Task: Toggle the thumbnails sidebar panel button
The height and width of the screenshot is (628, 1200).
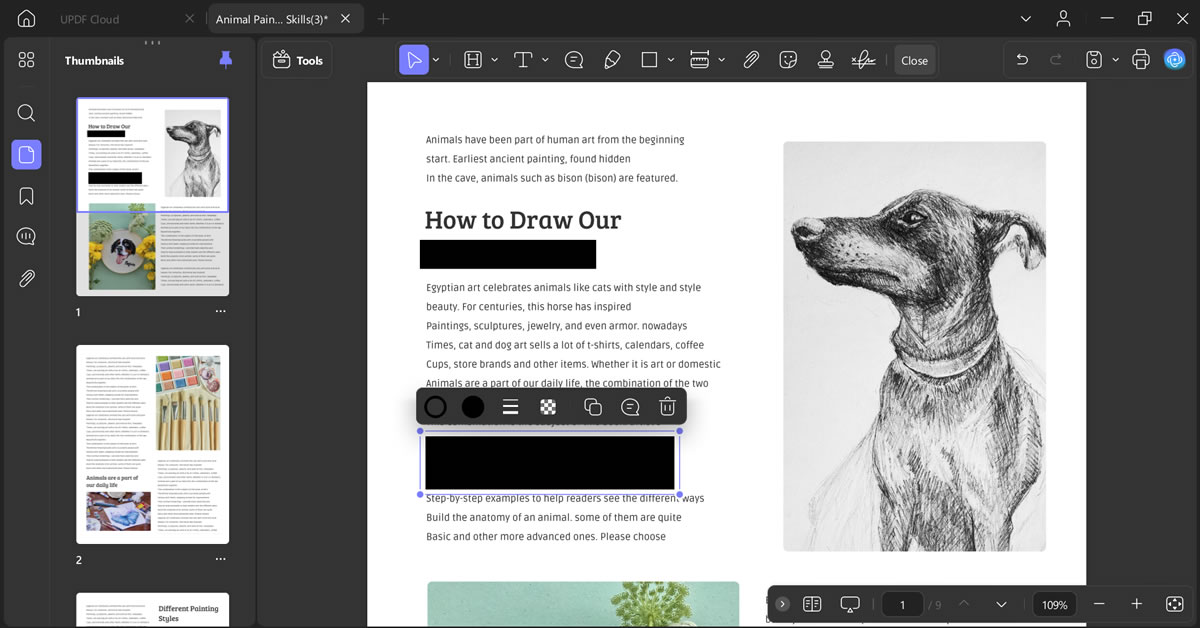Action: [x=27, y=154]
